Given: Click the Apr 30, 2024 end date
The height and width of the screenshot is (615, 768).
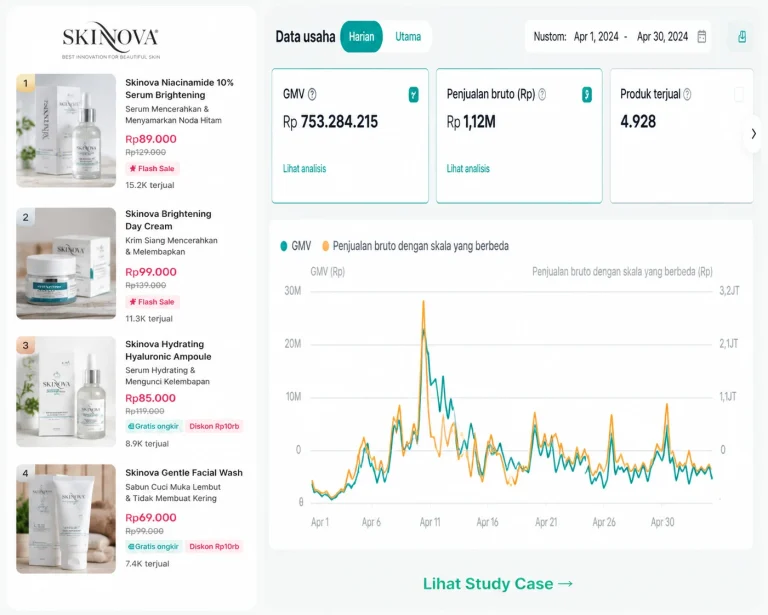Looking at the screenshot, I should pos(662,37).
